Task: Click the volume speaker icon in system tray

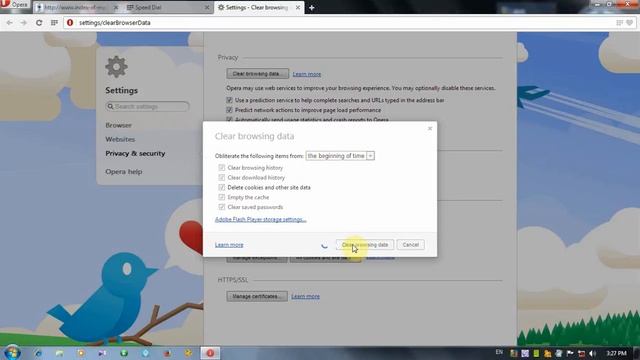Action: (x=593, y=353)
